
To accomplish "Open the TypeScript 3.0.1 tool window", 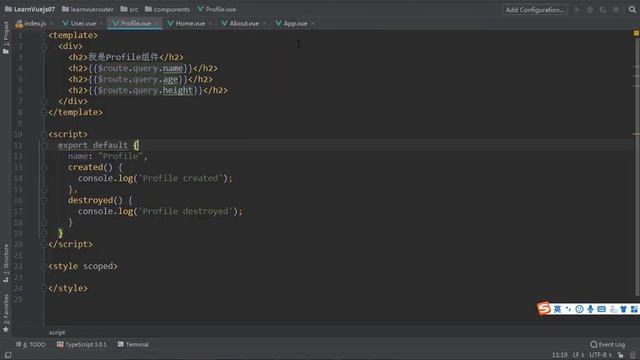I will coord(82,344).
